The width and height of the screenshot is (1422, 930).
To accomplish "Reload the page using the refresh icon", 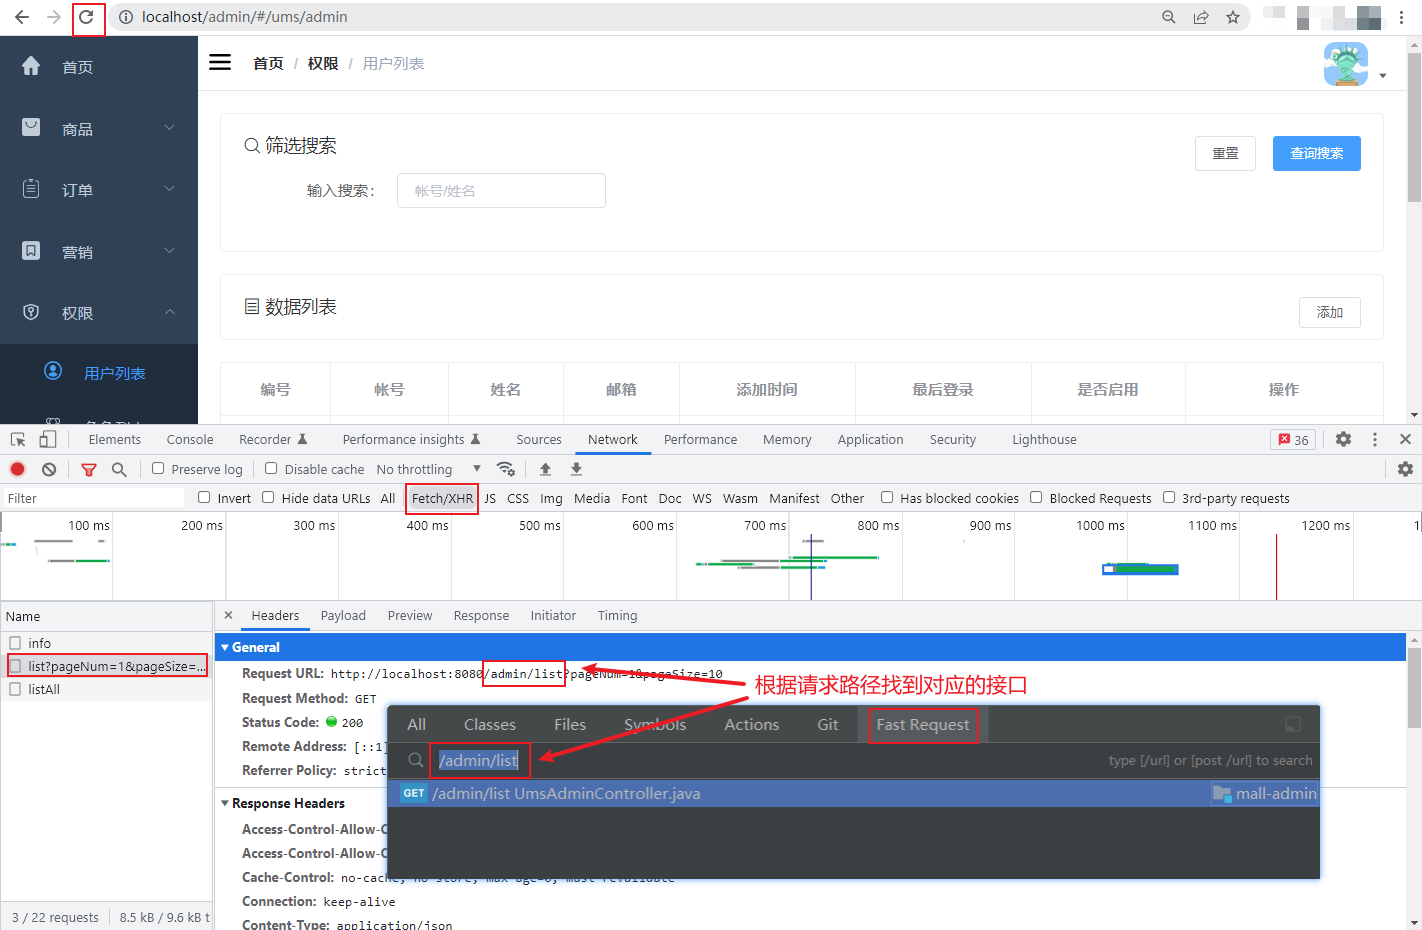I will (x=87, y=17).
